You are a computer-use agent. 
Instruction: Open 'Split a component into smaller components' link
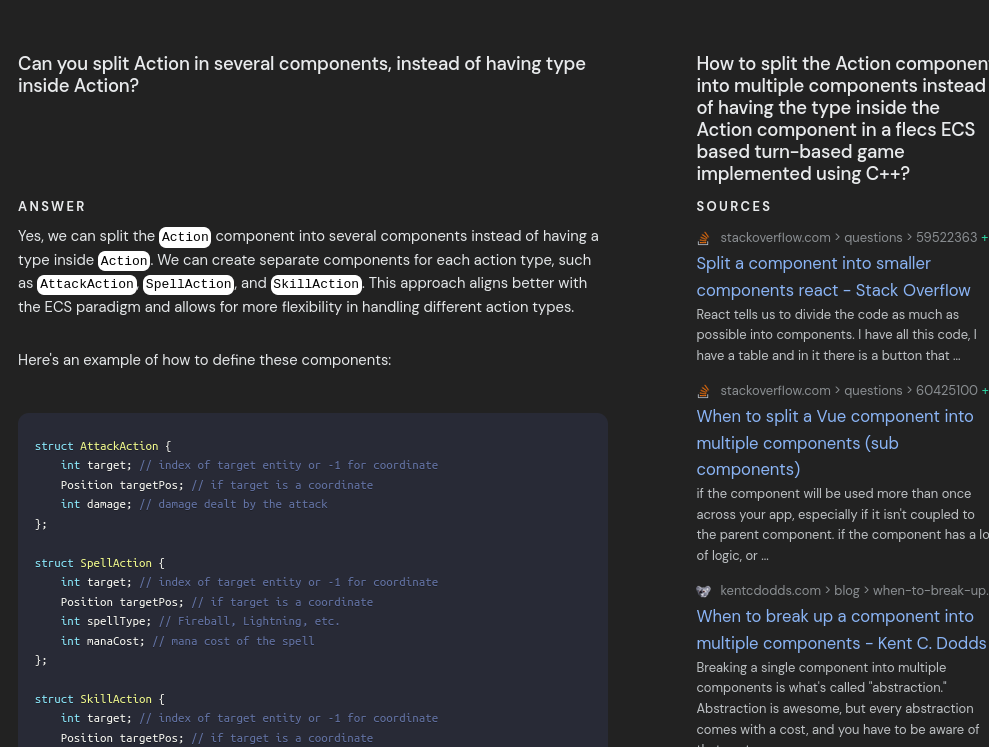(833, 277)
